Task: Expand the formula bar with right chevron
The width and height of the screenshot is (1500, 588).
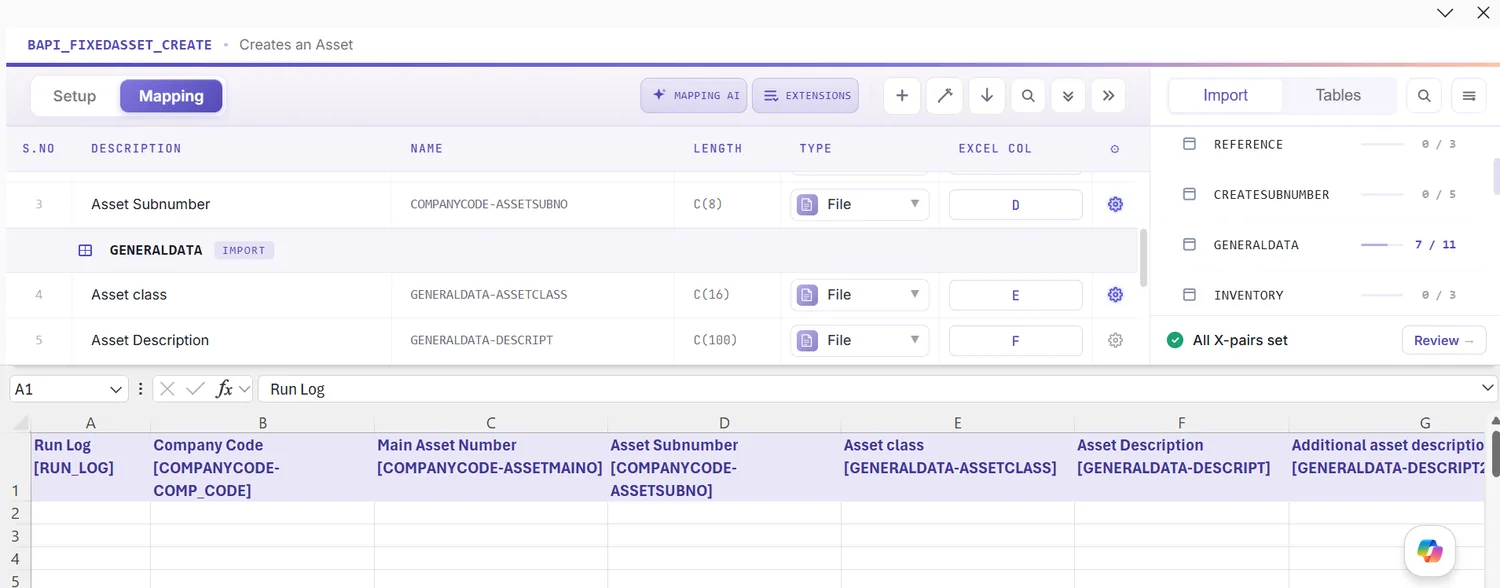Action: [1487, 388]
